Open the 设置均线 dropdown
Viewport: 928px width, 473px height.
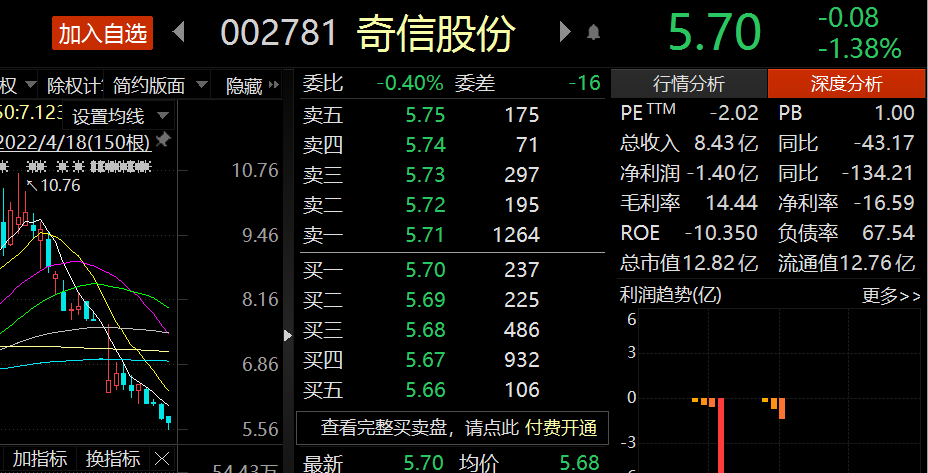click(x=120, y=116)
